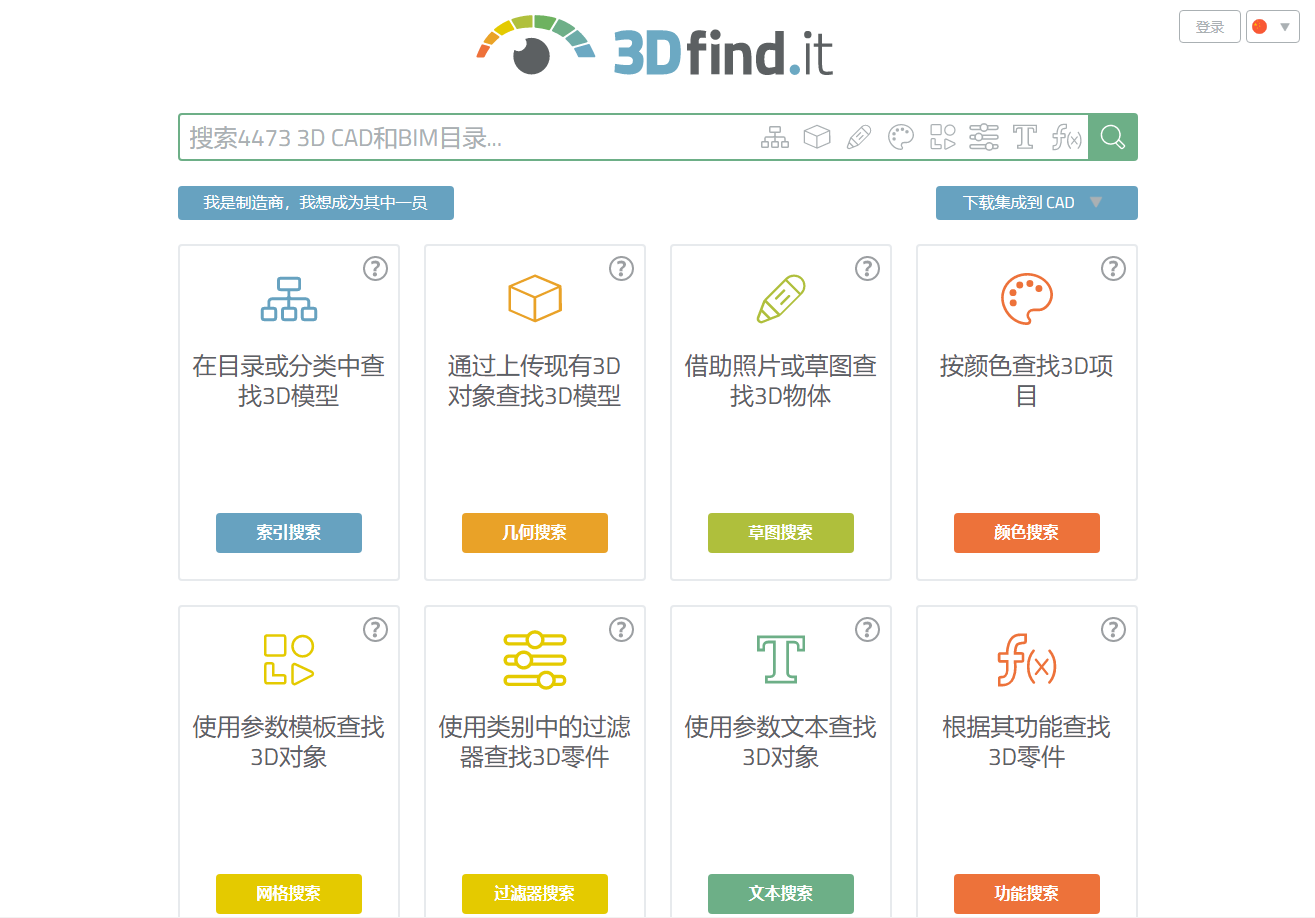Screen dimensions: 1315x918
Task: Select the text search T icon in search bar
Action: pyautogui.click(x=1024, y=137)
